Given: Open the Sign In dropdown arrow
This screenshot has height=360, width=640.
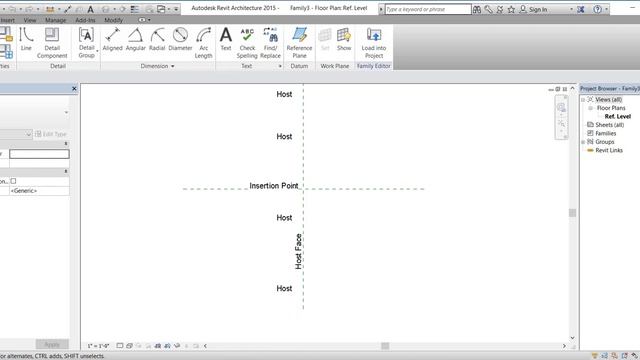Looking at the screenshot, I should [571, 9].
